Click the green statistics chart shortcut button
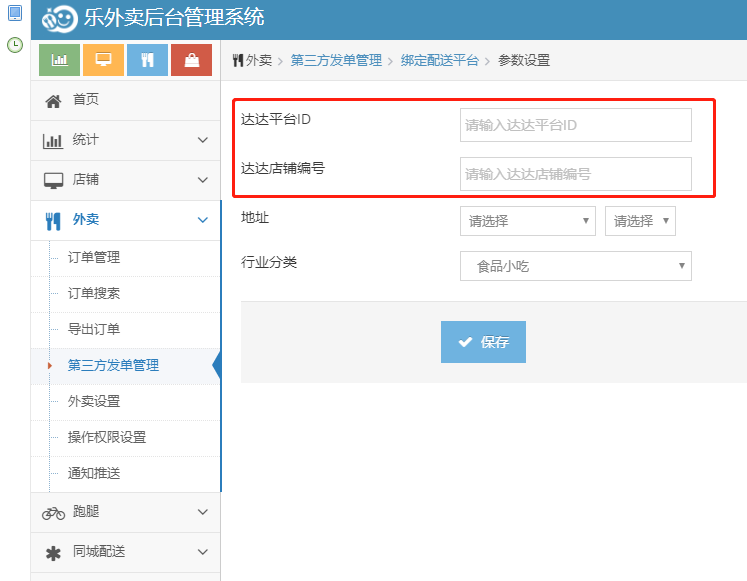 [60, 60]
